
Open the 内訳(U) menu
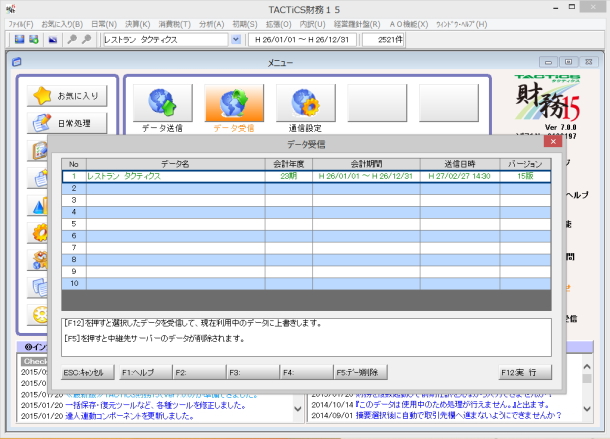312,24
